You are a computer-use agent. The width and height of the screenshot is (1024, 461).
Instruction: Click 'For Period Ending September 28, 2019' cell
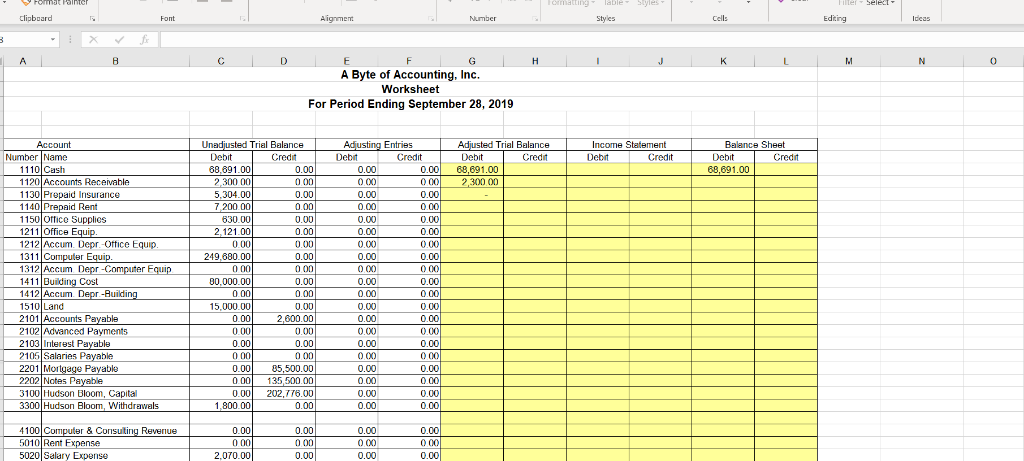pyautogui.click(x=410, y=104)
